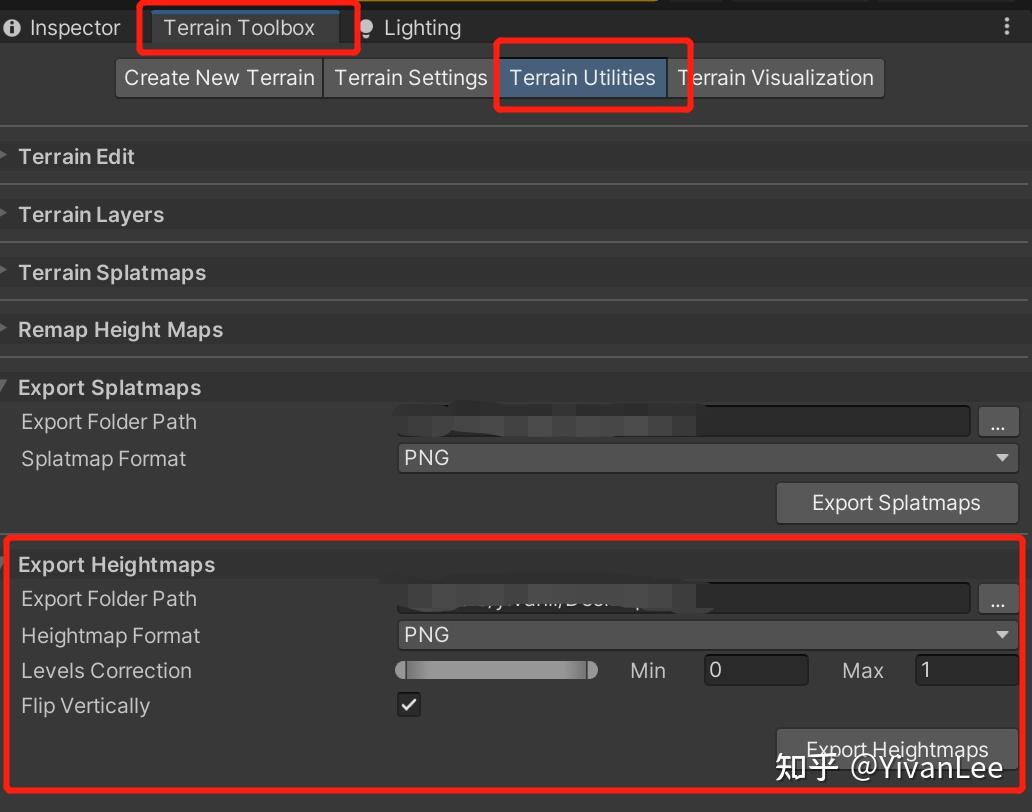
Task: Adjust the Levels Correction slider
Action: pos(497,670)
